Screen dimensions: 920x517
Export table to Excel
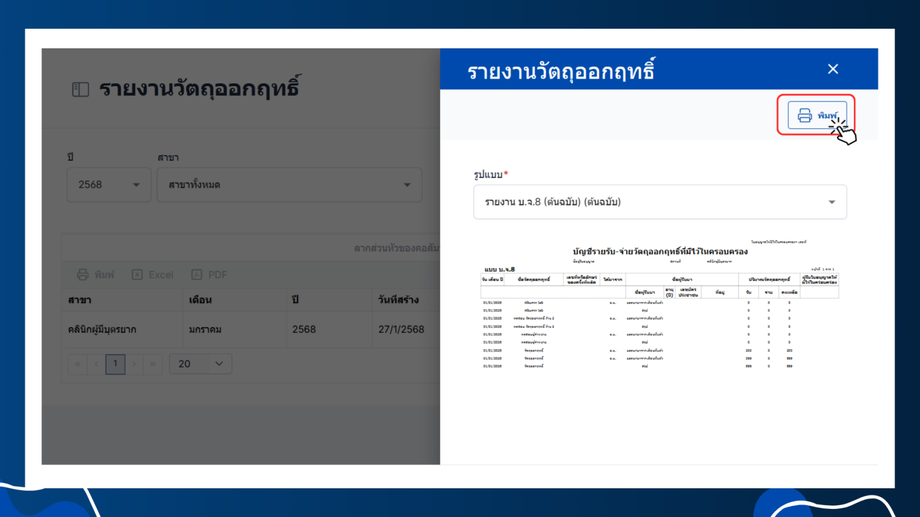153,275
